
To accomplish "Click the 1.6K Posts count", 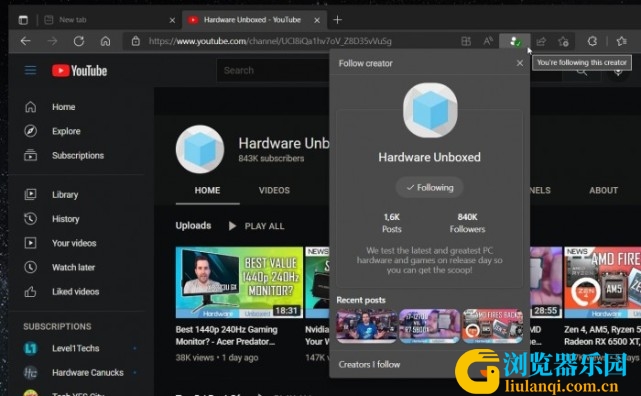I will point(392,223).
